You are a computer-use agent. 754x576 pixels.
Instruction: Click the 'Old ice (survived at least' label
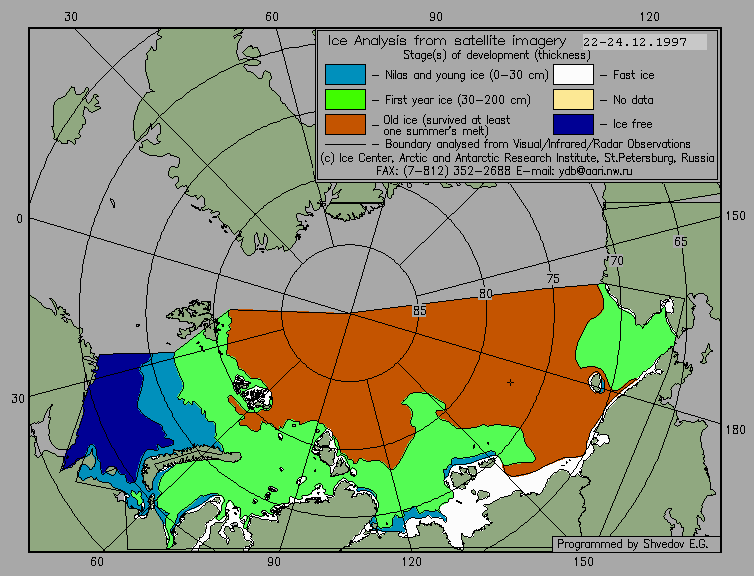click(447, 120)
